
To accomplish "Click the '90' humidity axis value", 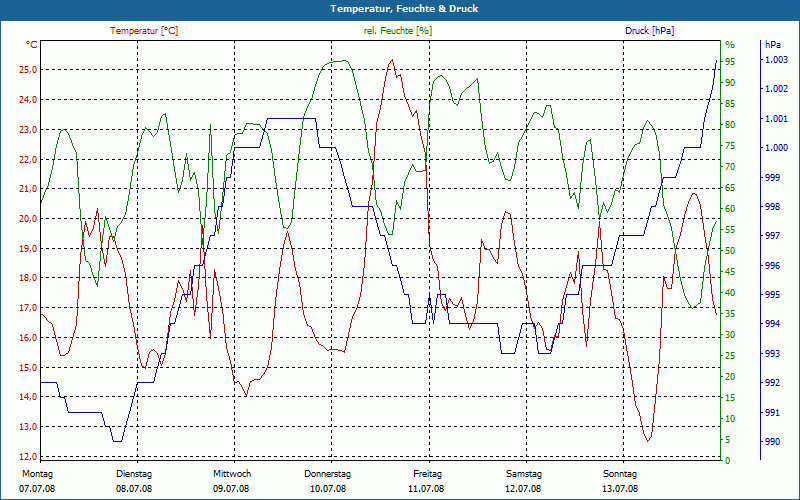I will pyautogui.click(x=730, y=83).
